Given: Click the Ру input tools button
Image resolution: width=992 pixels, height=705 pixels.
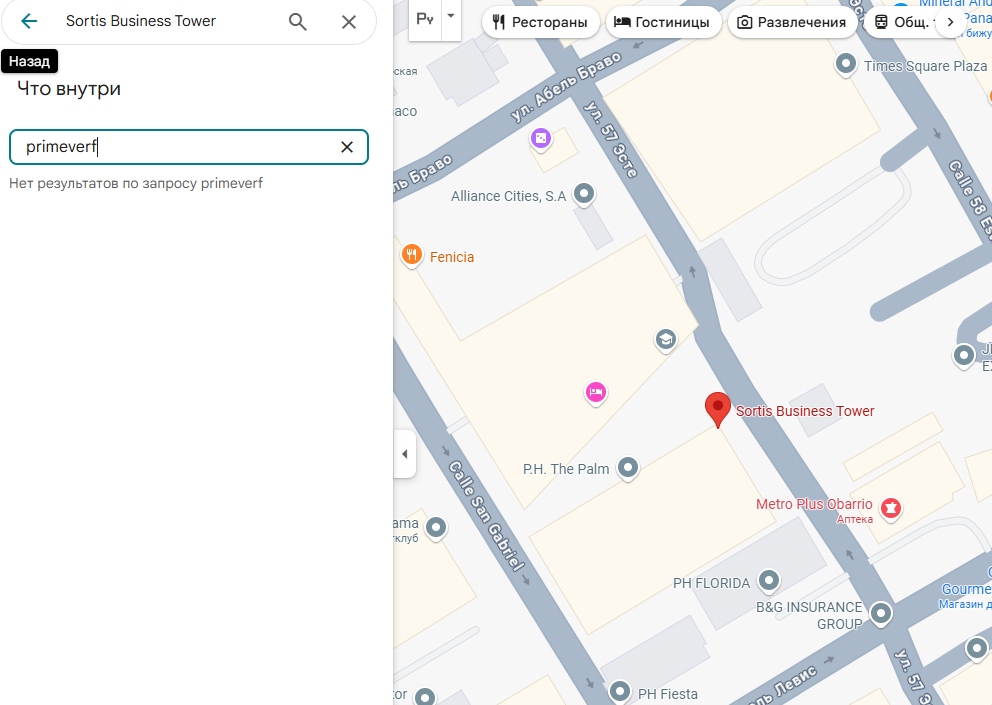Looking at the screenshot, I should (425, 18).
